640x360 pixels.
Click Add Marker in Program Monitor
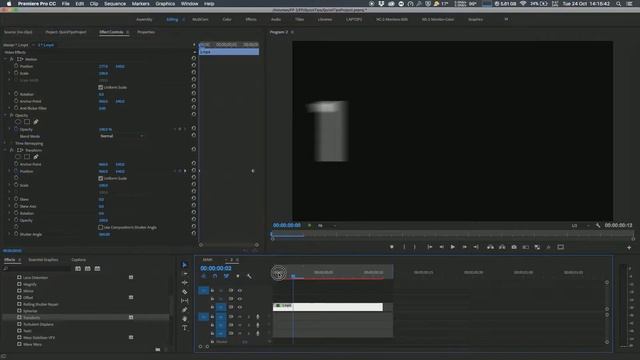tap(391, 247)
